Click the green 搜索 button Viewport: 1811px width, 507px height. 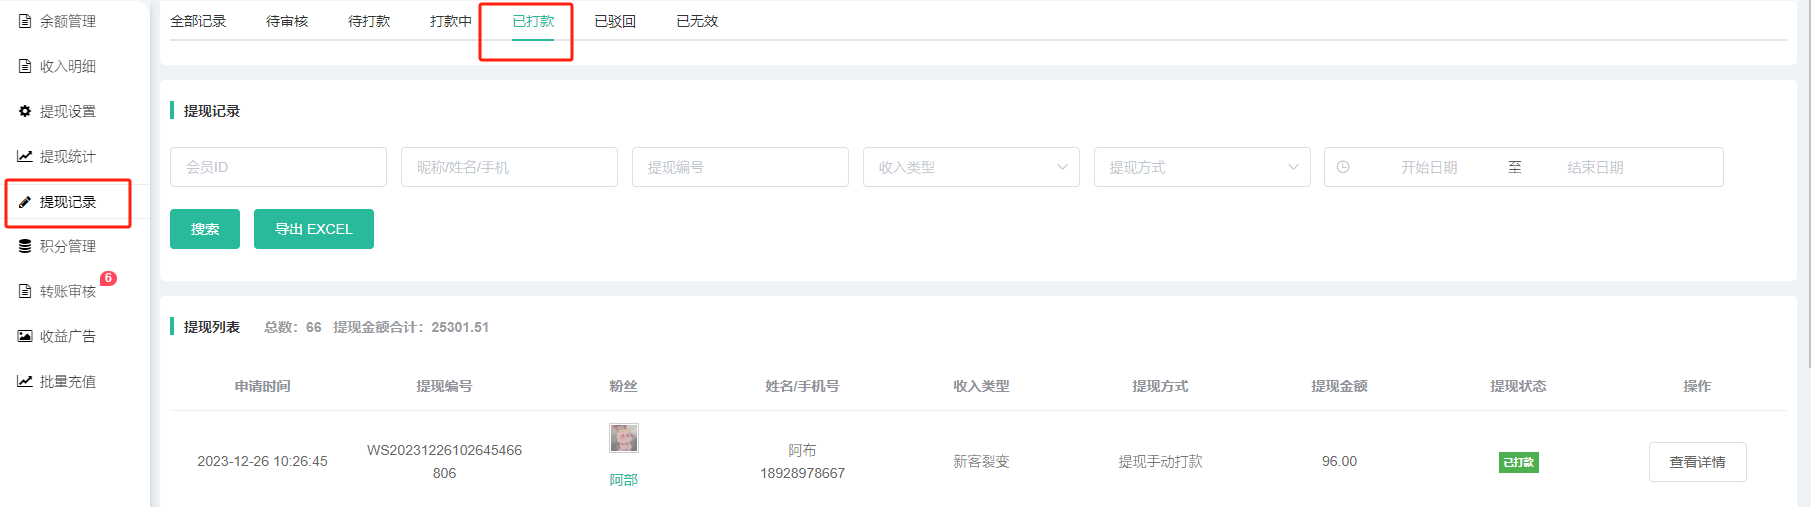click(205, 229)
